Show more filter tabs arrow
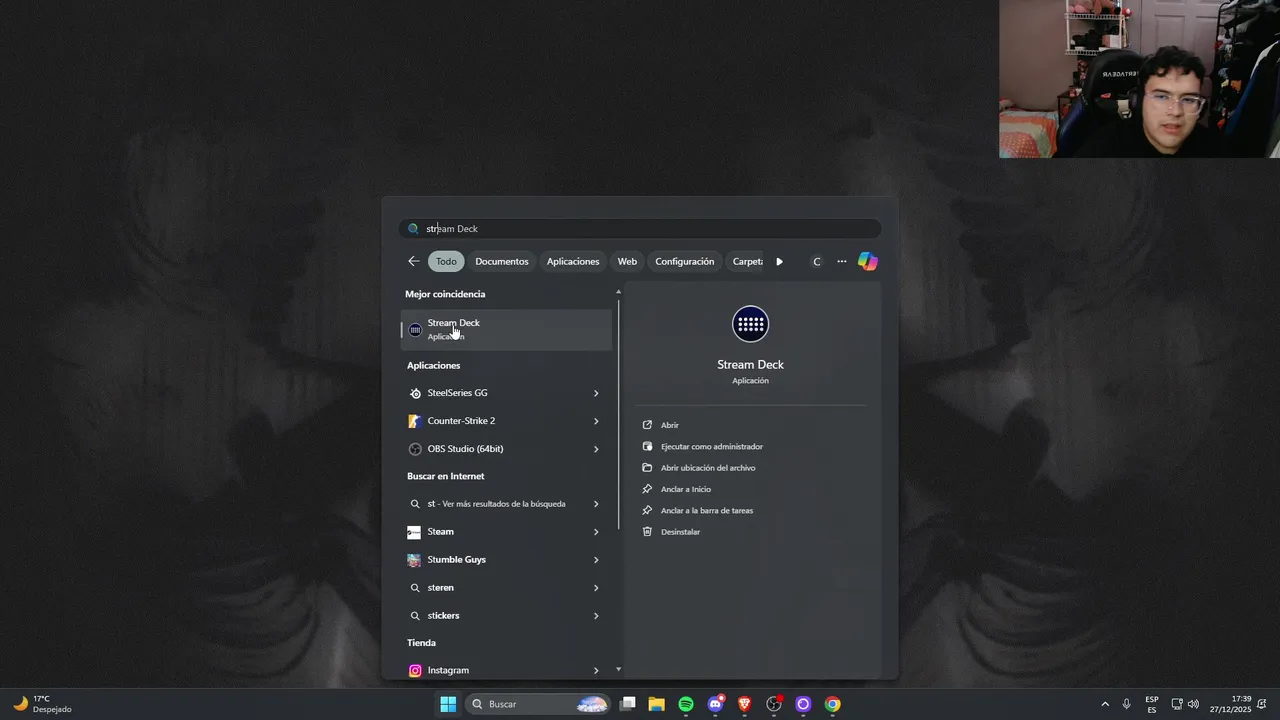 779,261
